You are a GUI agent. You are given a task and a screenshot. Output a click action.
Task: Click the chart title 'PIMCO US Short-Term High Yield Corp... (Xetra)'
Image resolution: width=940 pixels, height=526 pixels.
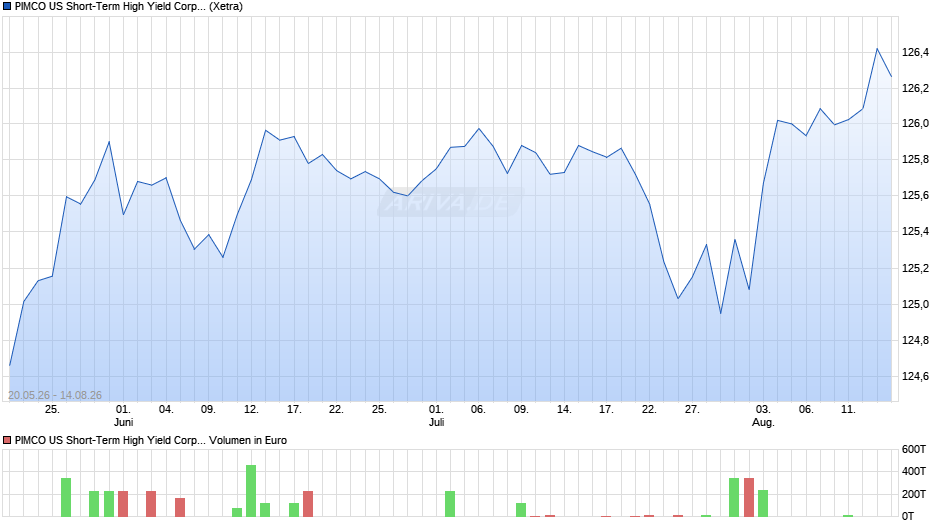[129, 7]
